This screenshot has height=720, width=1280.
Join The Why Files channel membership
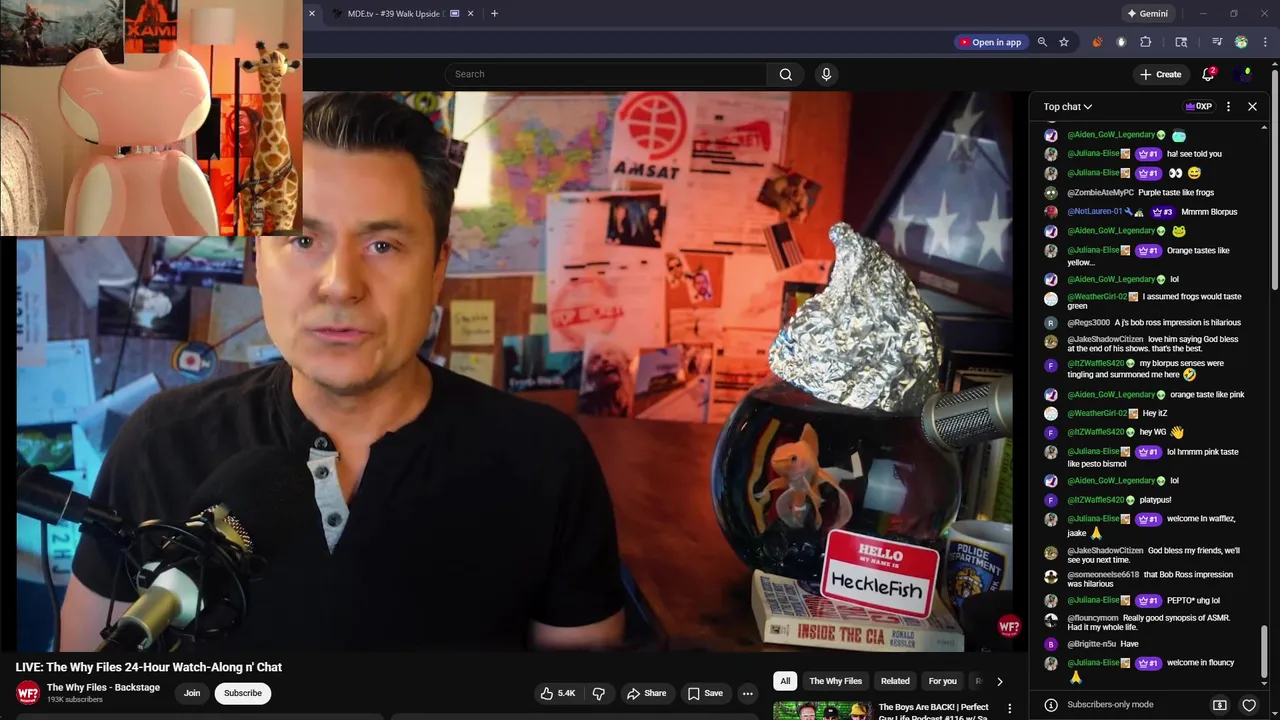(192, 693)
